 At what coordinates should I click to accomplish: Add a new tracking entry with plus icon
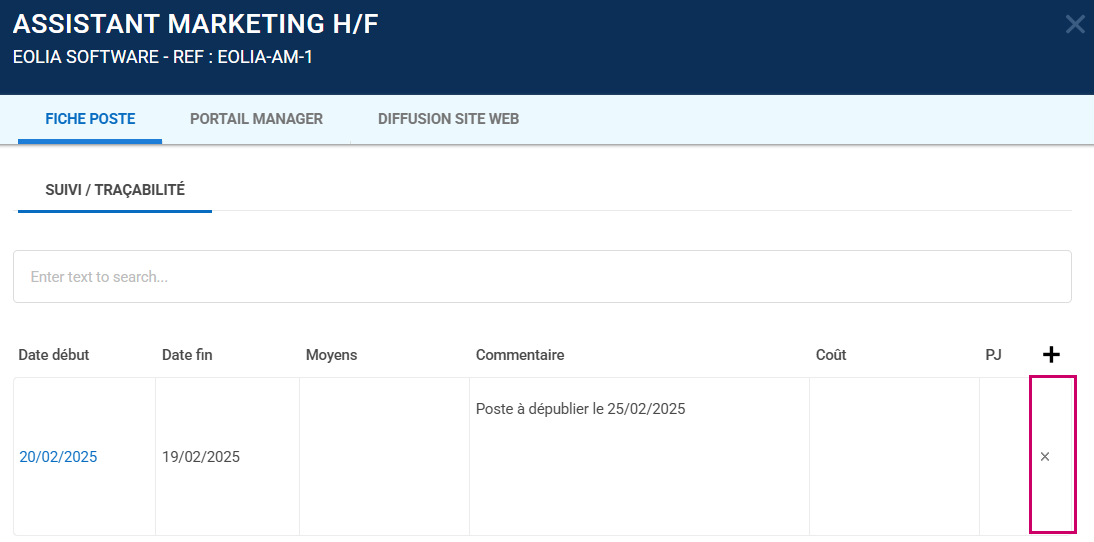[x=1051, y=354]
